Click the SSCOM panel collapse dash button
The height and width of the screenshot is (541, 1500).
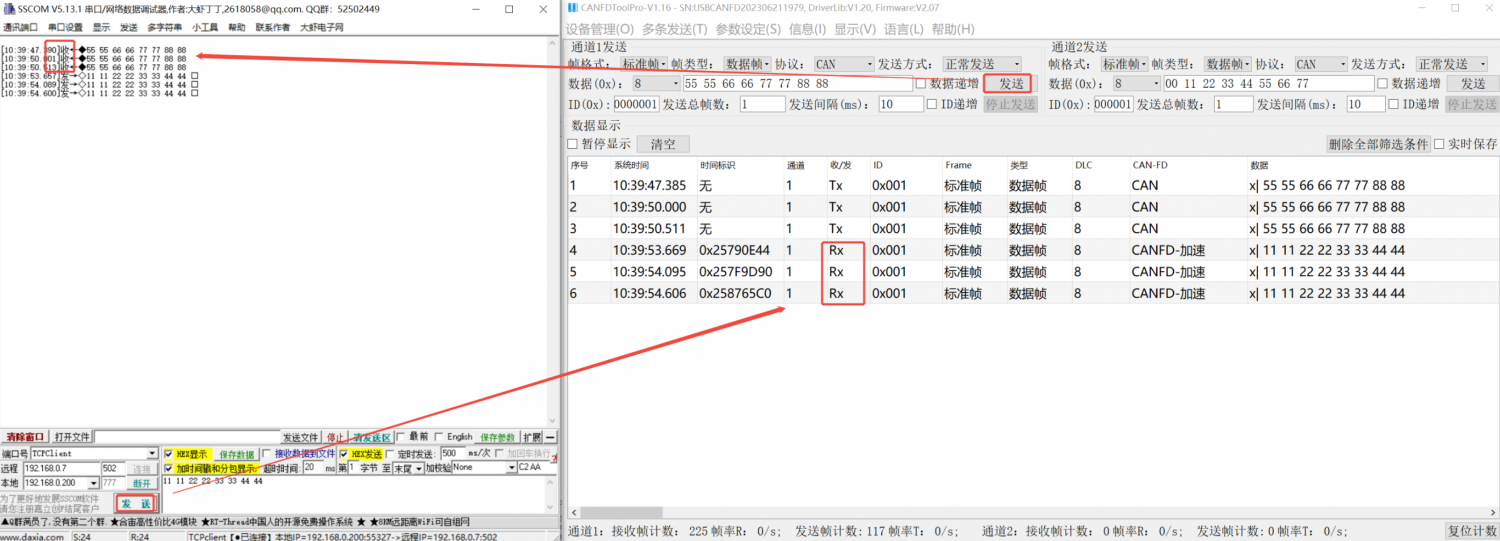(550, 437)
